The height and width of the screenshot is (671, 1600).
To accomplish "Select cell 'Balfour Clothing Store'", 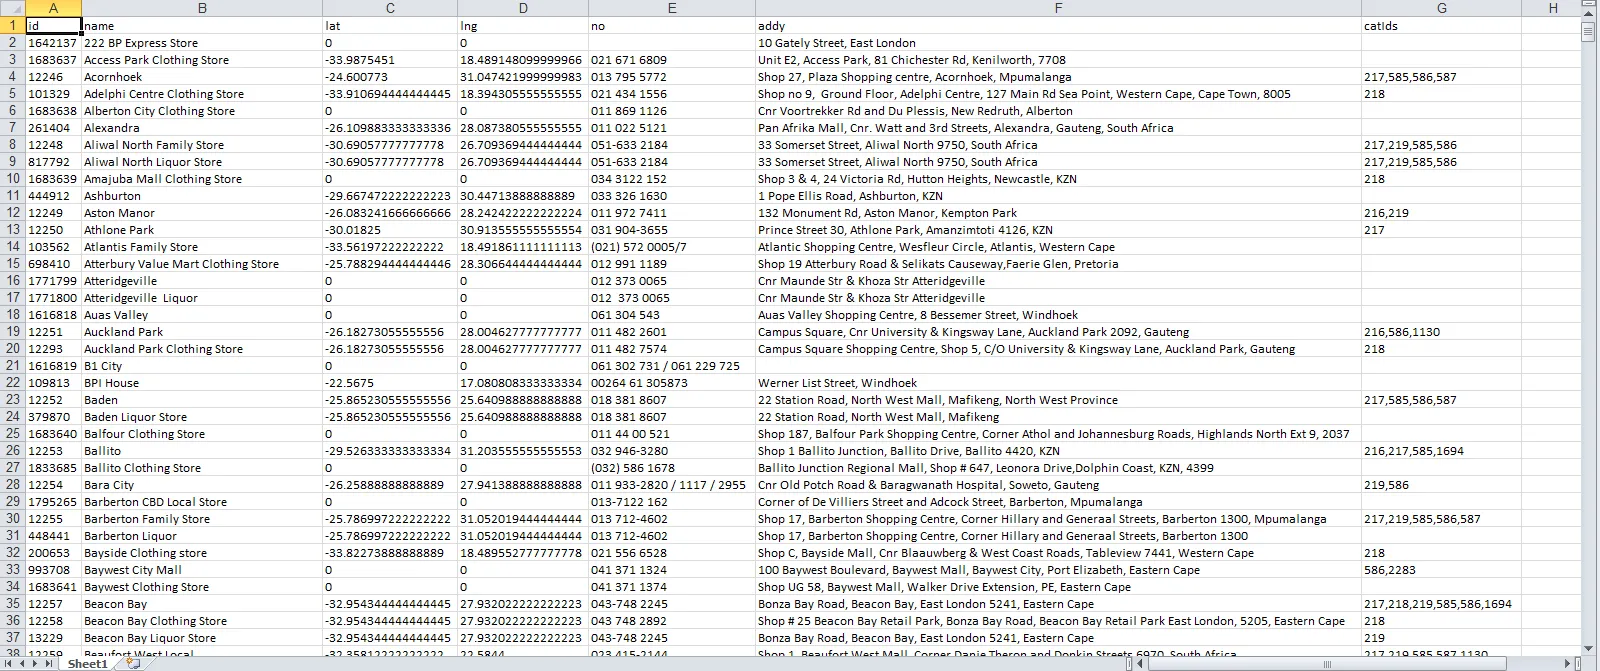I will pyautogui.click(x=202, y=434).
